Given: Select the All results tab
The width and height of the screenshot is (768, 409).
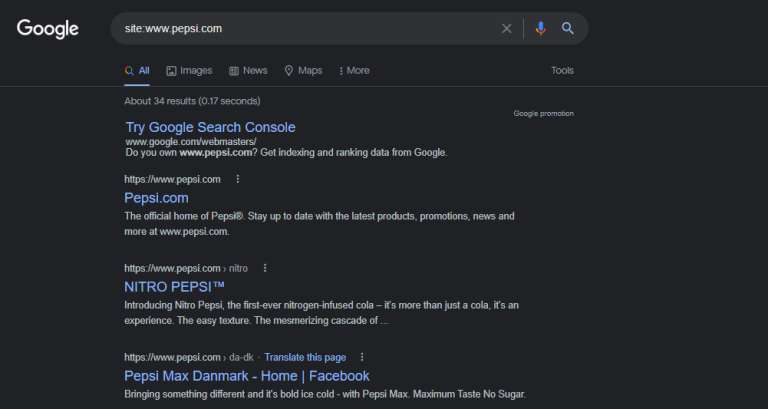Looking at the screenshot, I should (137, 71).
